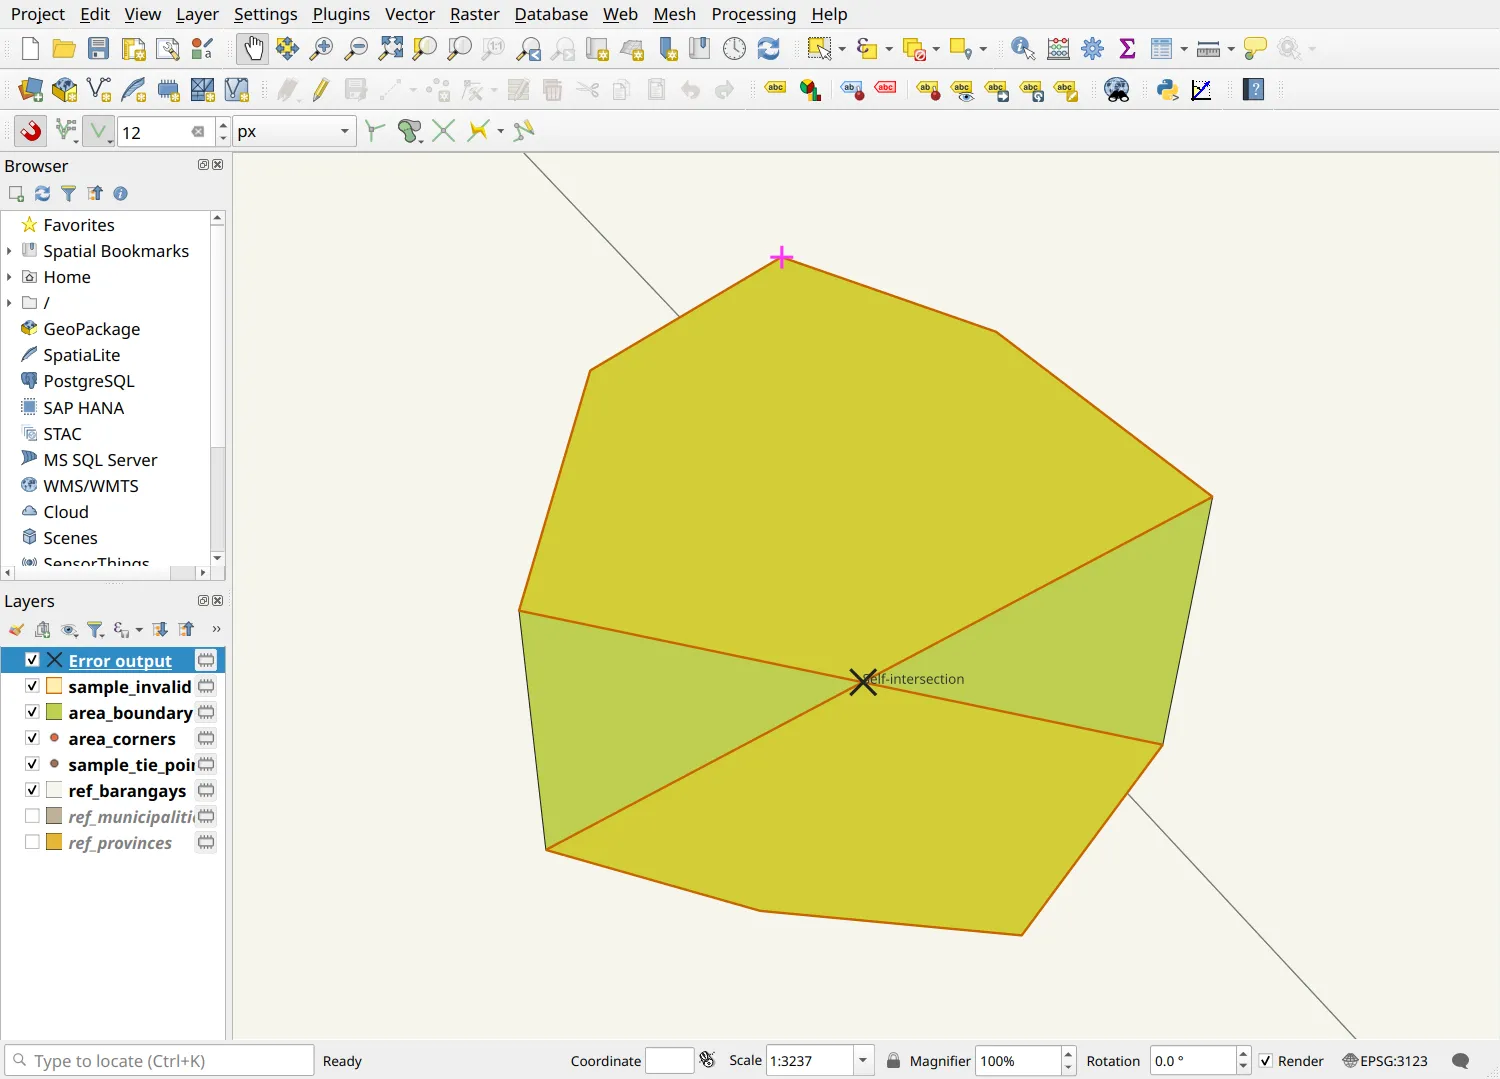Open the log messages speech bubble
1500x1079 pixels.
[x=1461, y=1061]
